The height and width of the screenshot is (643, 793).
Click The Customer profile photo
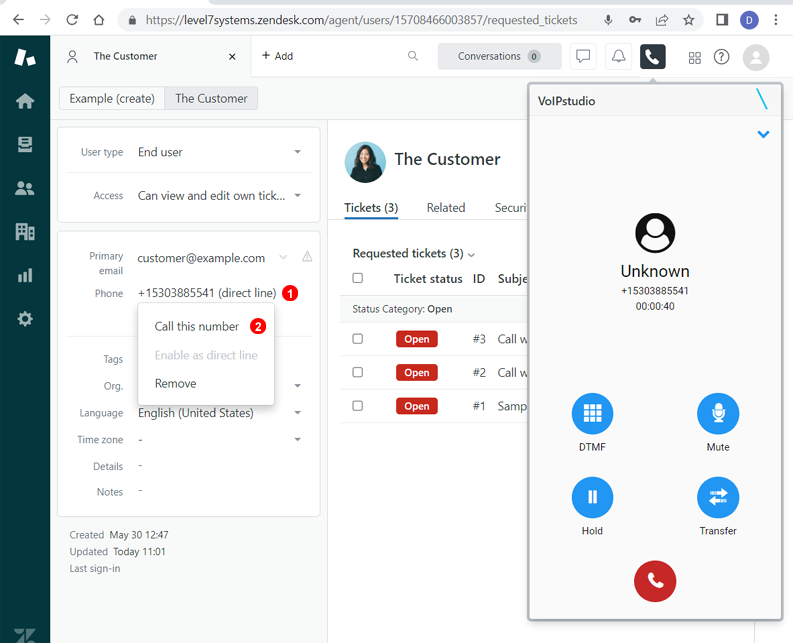pos(365,162)
